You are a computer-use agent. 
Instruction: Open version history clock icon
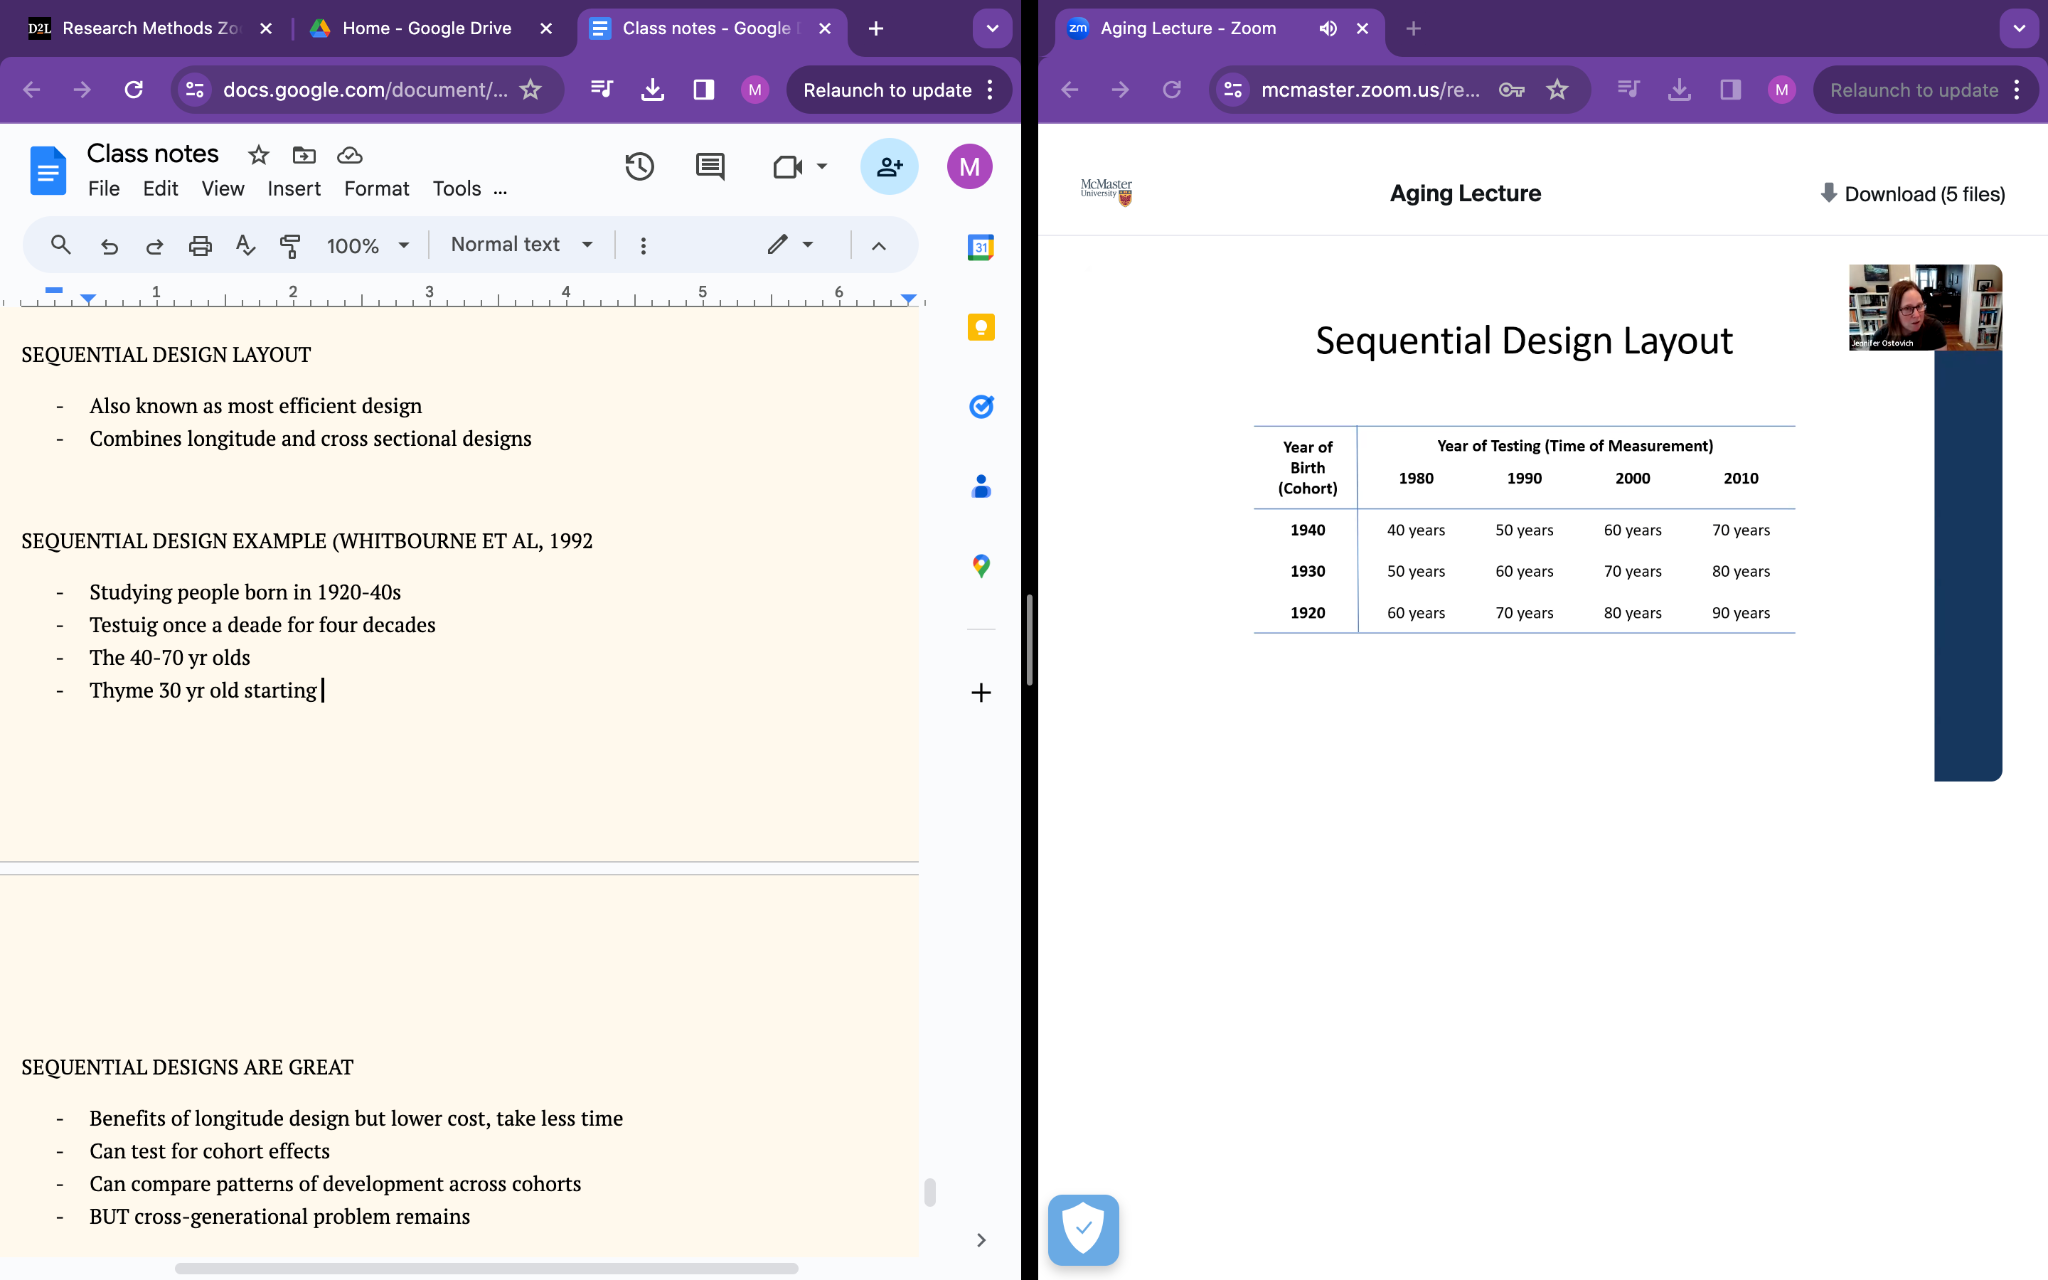point(639,167)
